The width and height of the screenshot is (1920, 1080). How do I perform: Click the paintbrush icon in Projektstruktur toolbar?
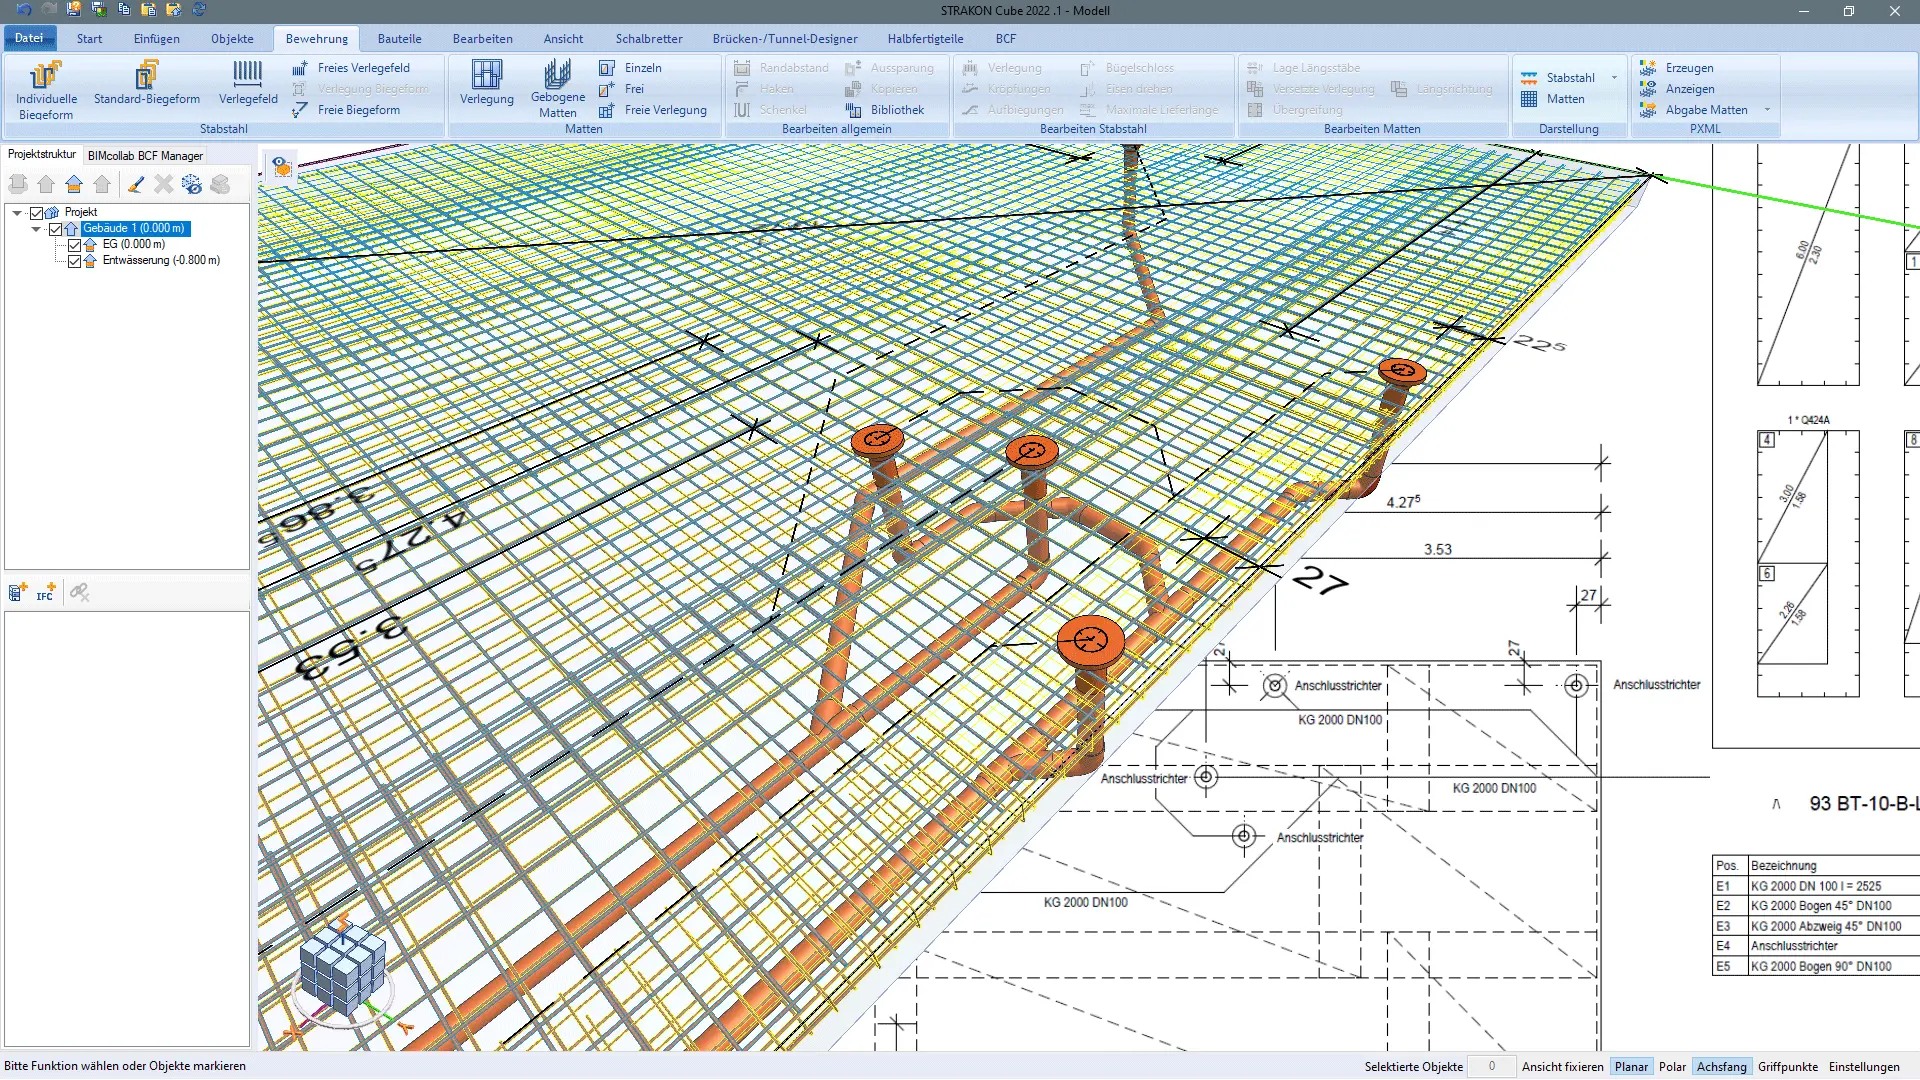coord(136,184)
